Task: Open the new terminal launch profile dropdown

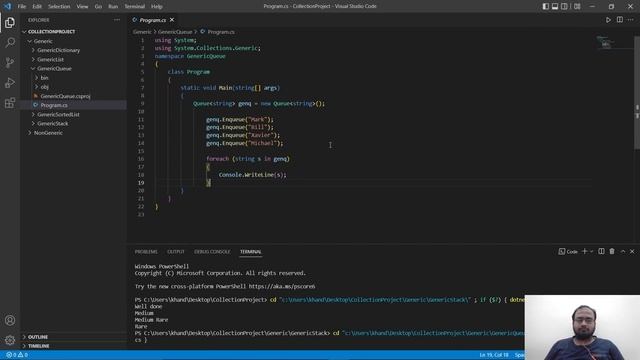Action: [591, 251]
